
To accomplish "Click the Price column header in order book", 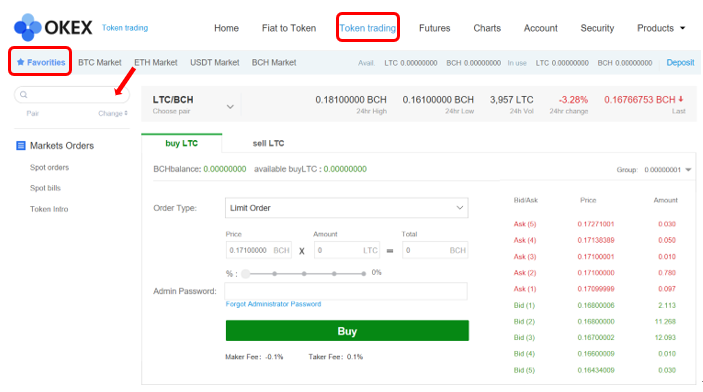I will (588, 200).
